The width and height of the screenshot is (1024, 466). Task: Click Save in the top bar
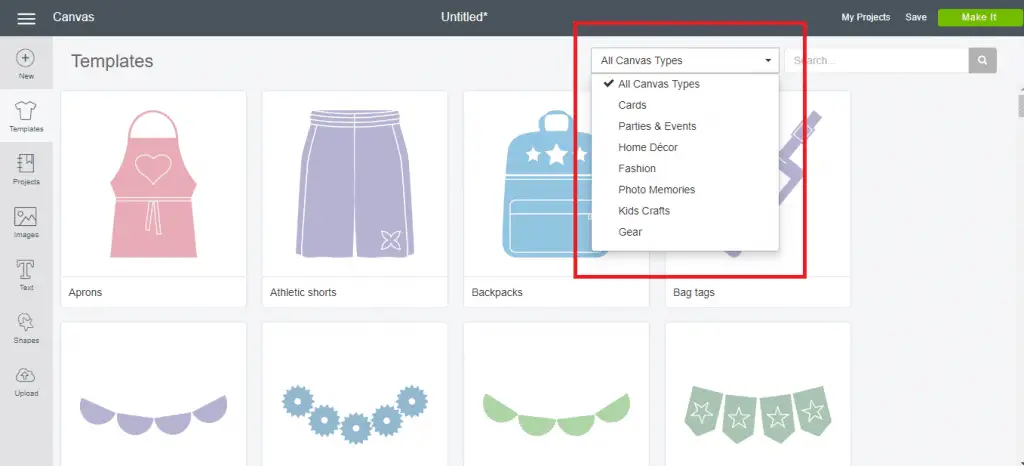tap(916, 18)
